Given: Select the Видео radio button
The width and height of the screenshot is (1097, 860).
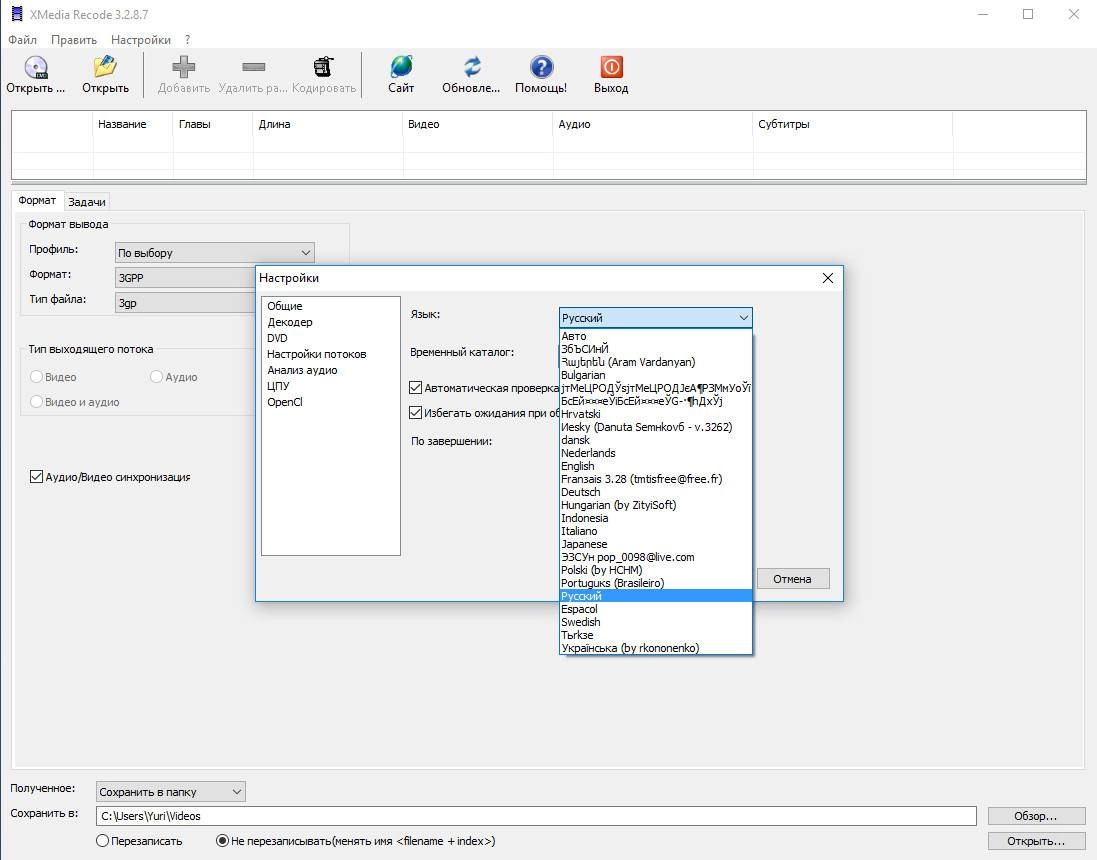Looking at the screenshot, I should click(x=36, y=376).
